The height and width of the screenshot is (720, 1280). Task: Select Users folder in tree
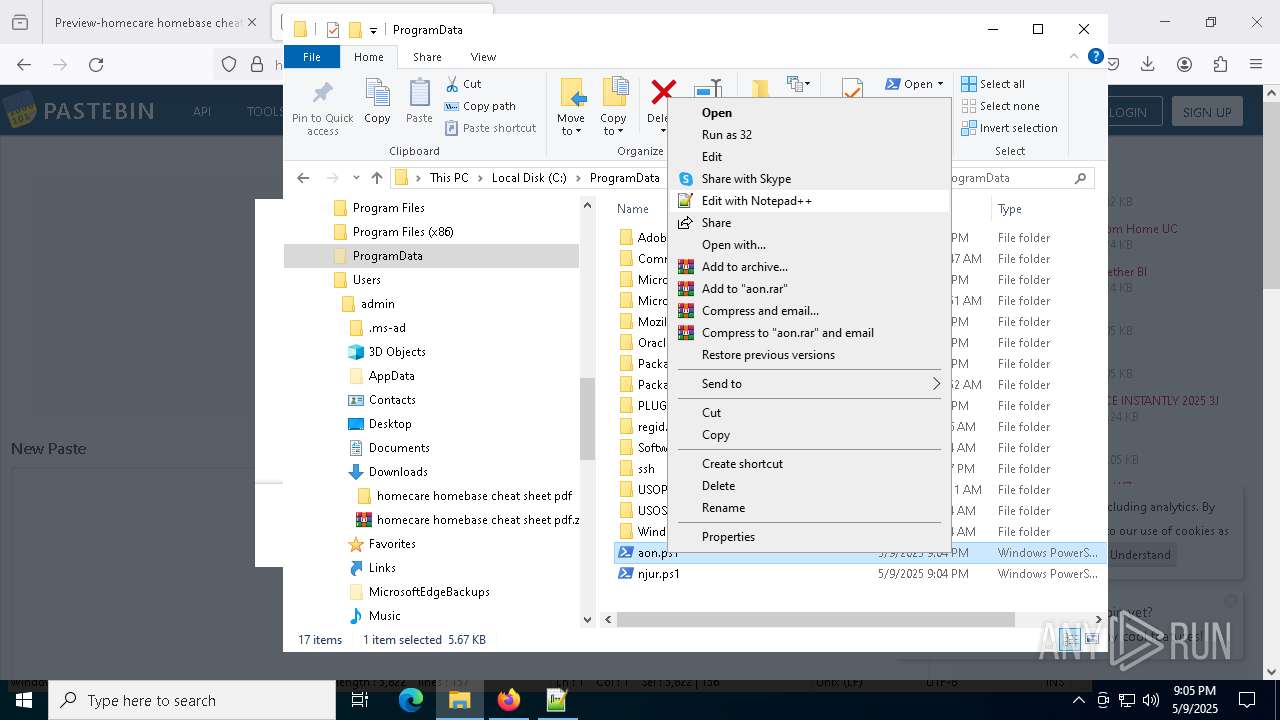366,280
